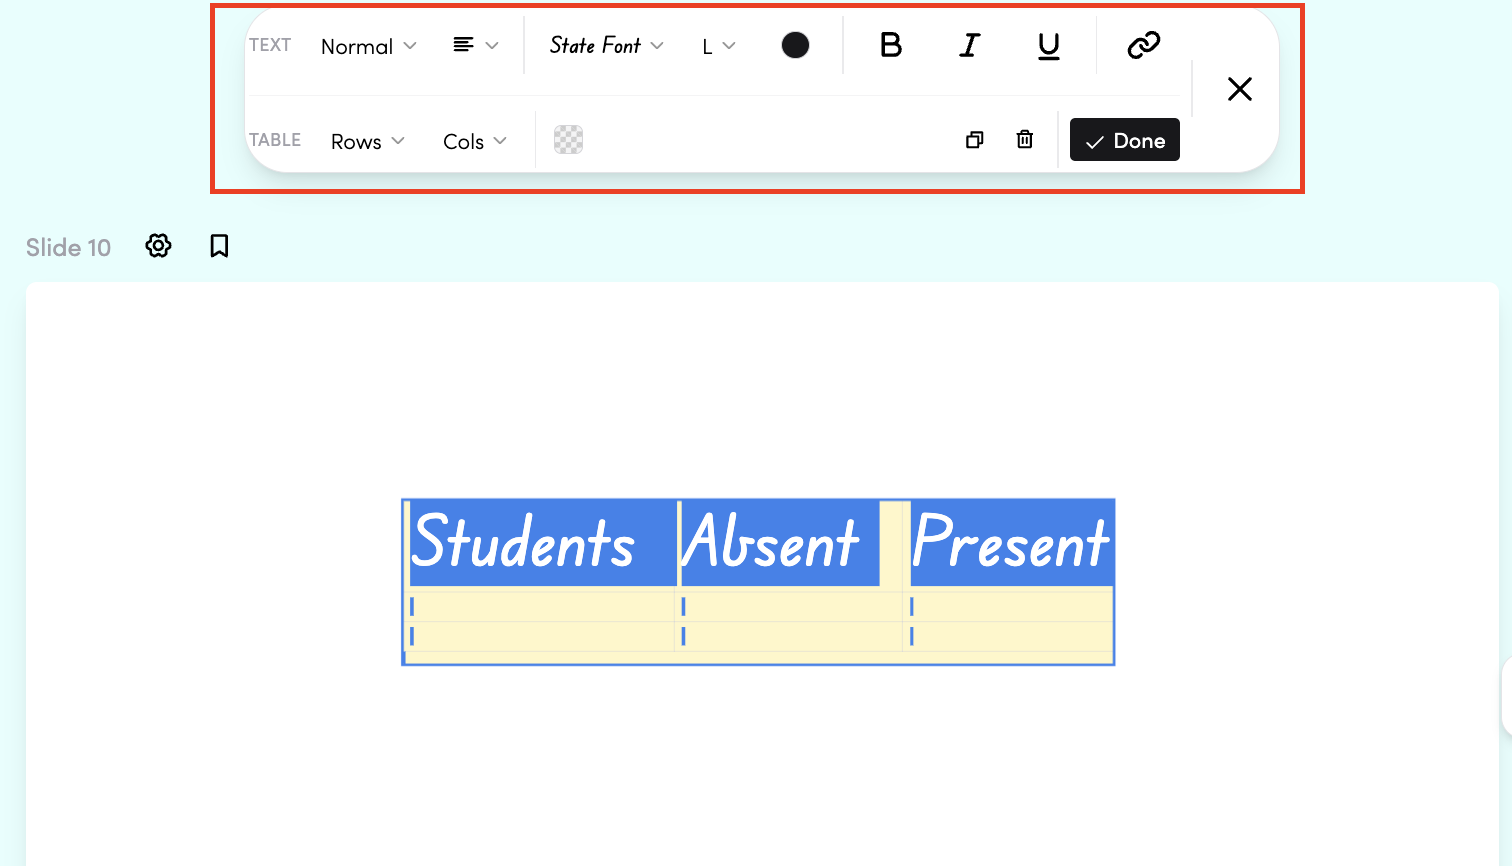Open the L font size dropdown

(718, 46)
